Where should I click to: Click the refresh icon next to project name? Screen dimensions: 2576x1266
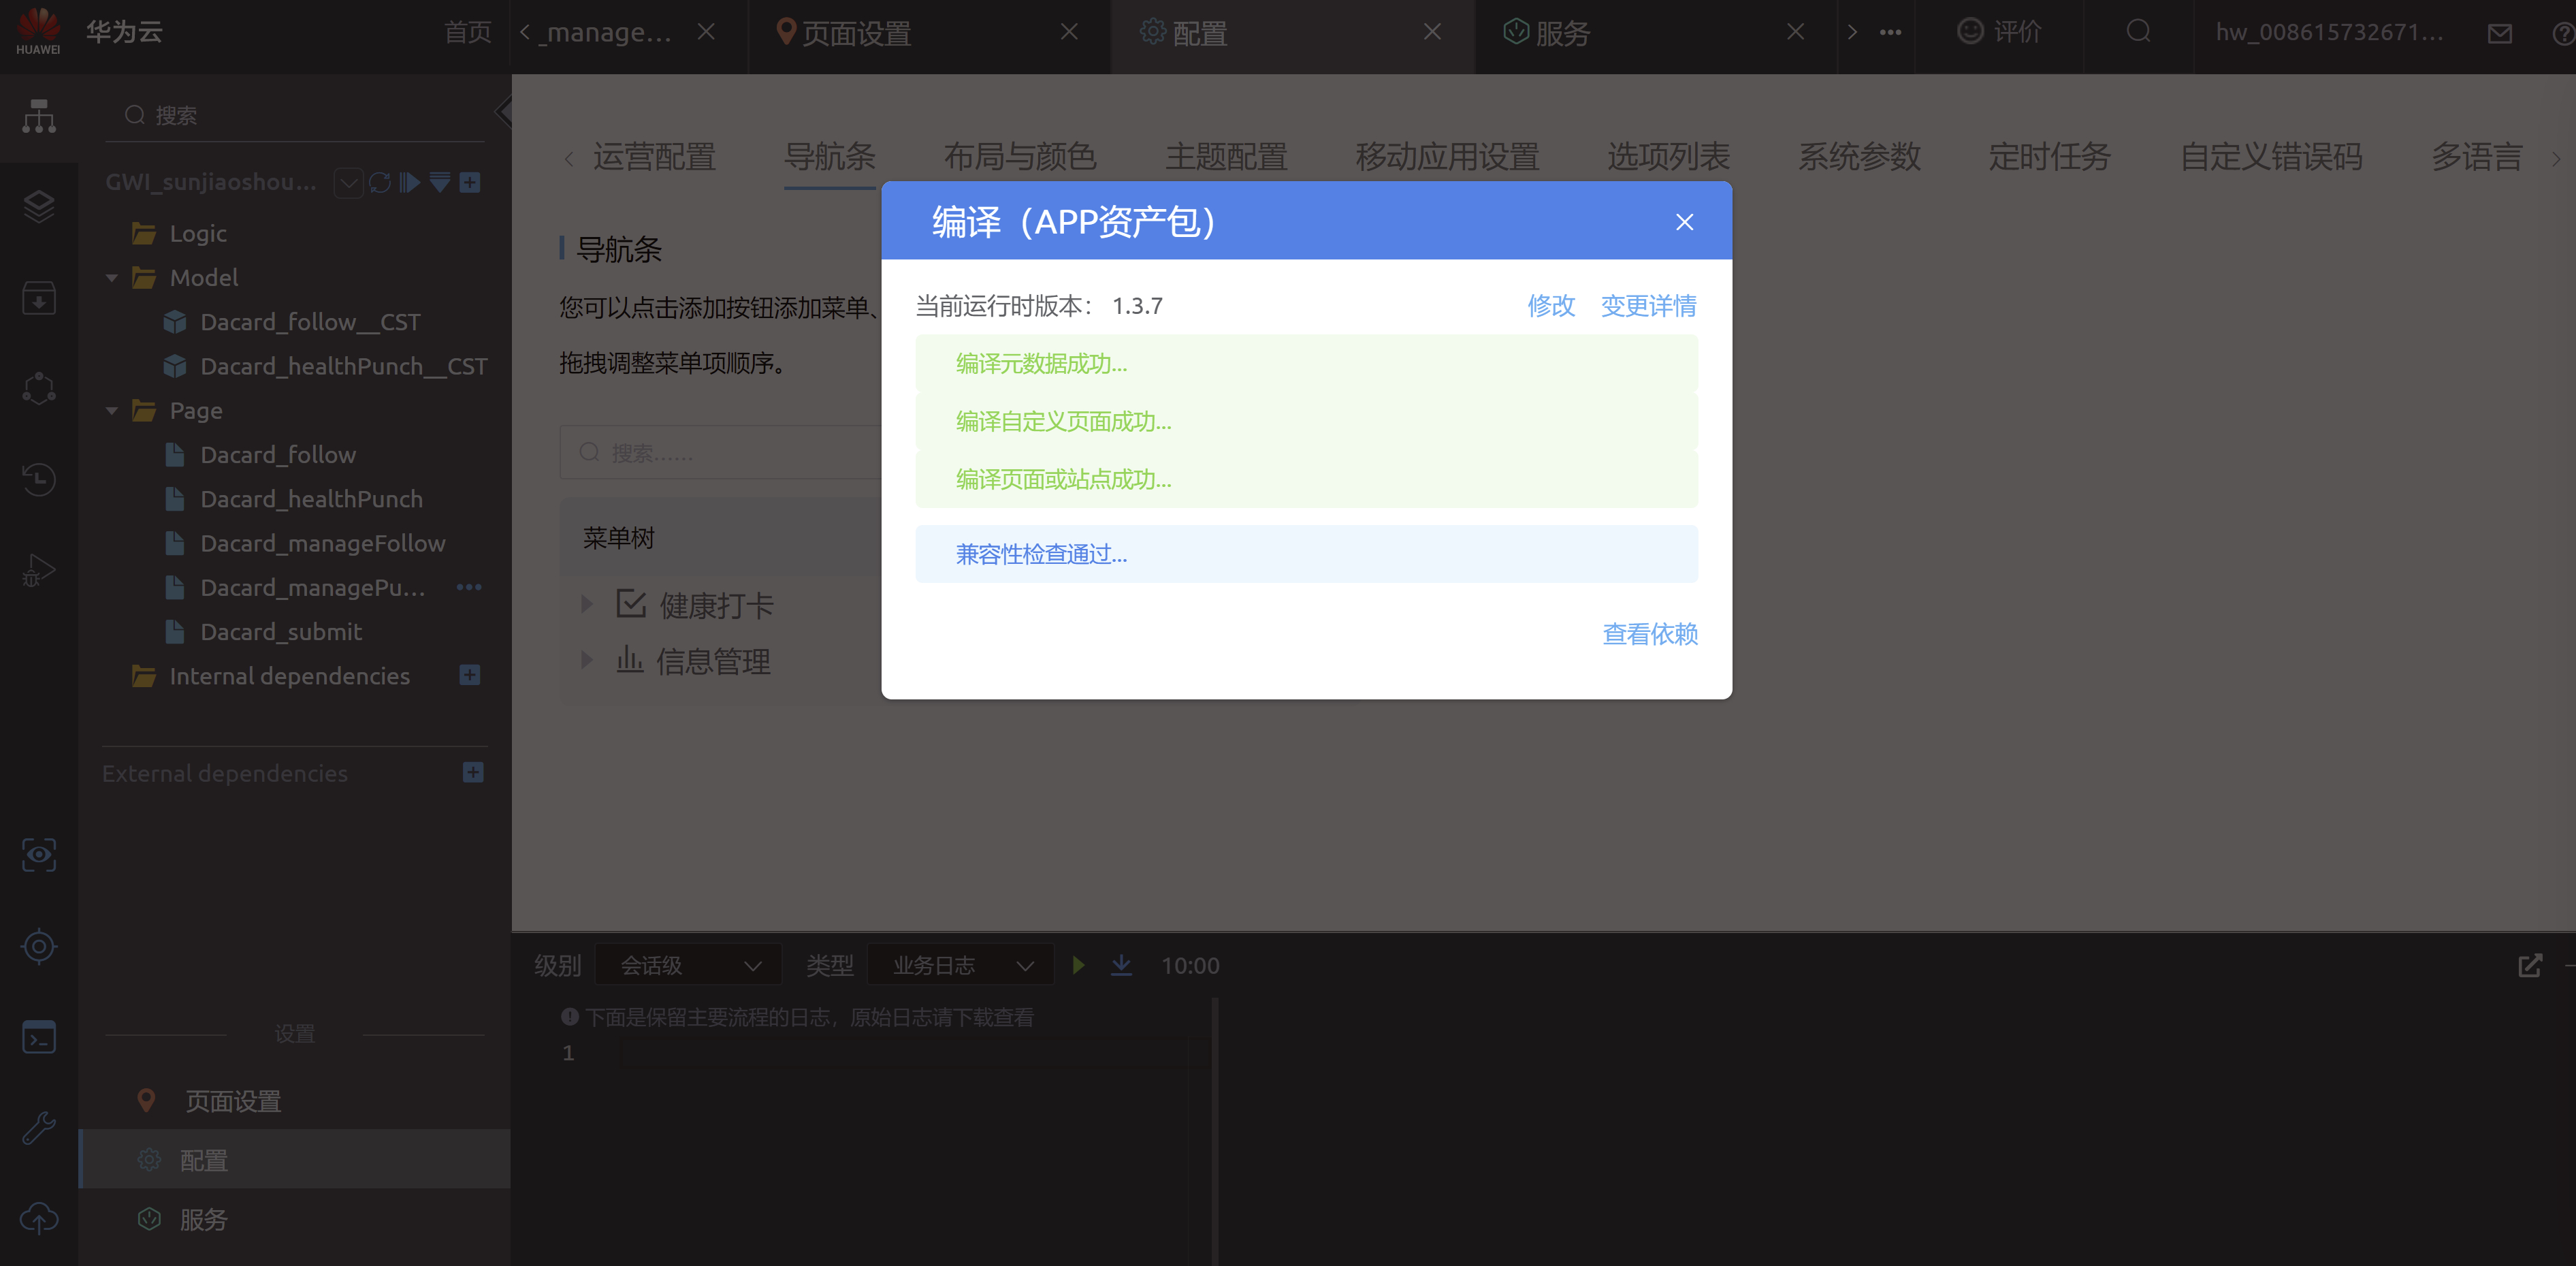(380, 183)
